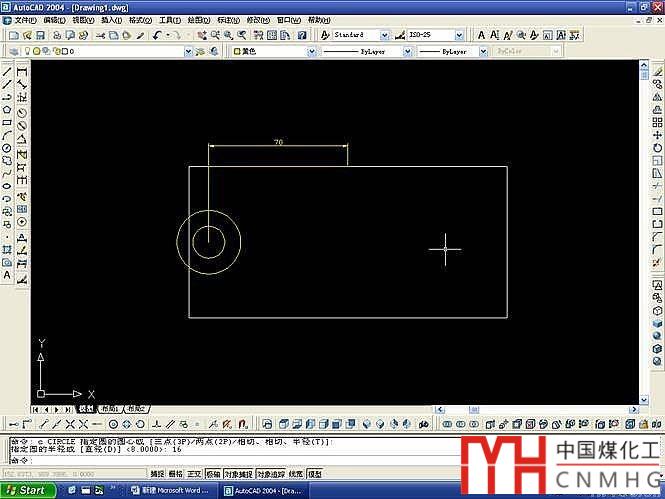Open the 格式(O) Format menu
The width and height of the screenshot is (665, 499).
[140, 20]
